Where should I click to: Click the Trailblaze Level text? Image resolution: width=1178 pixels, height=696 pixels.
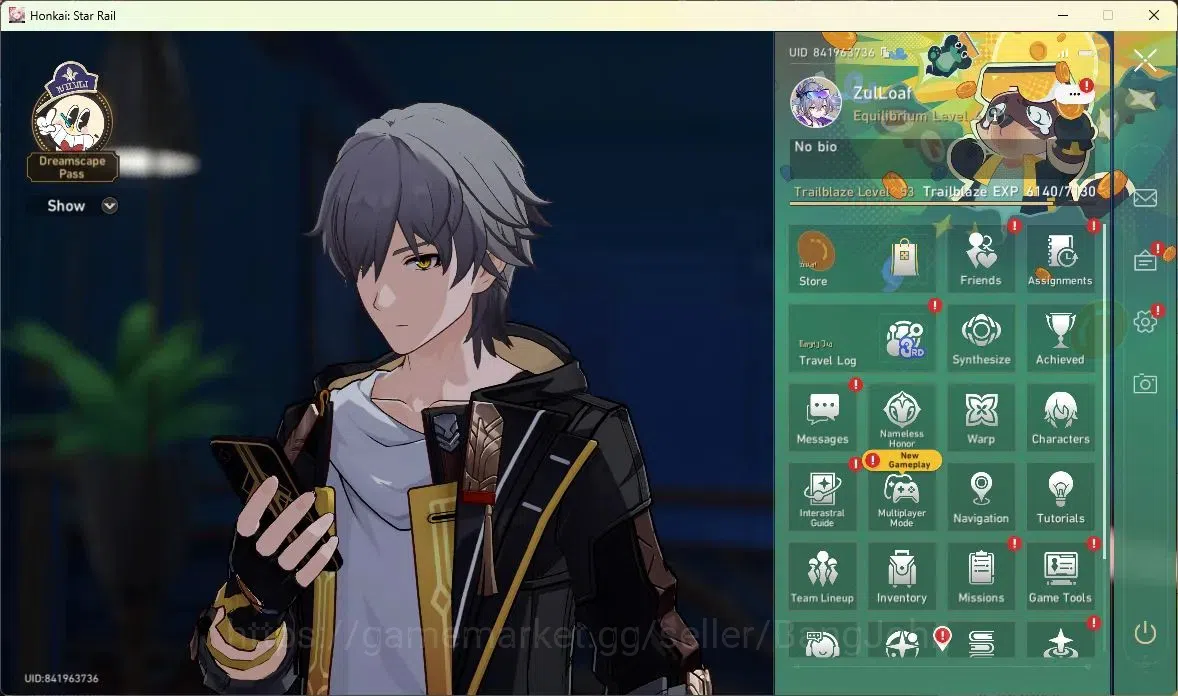854,192
